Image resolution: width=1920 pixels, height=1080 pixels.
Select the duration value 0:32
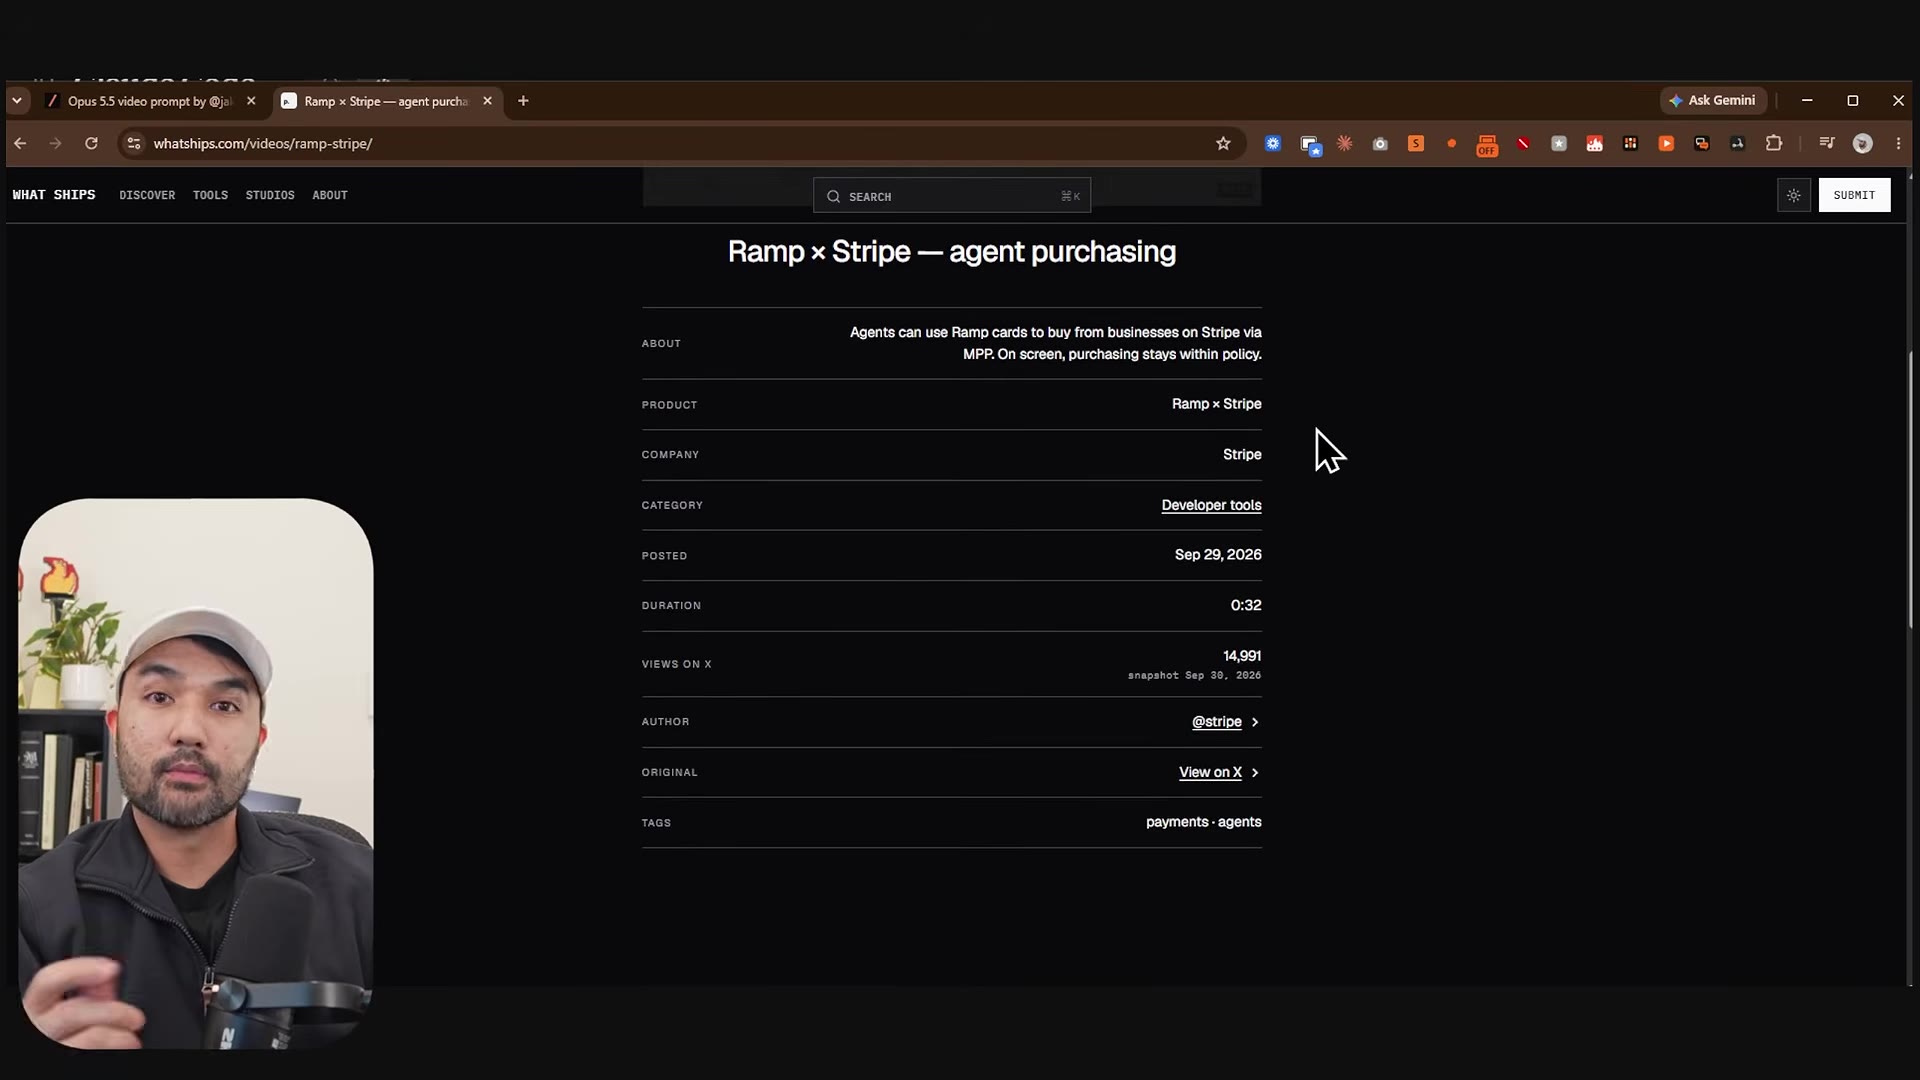click(x=1246, y=605)
